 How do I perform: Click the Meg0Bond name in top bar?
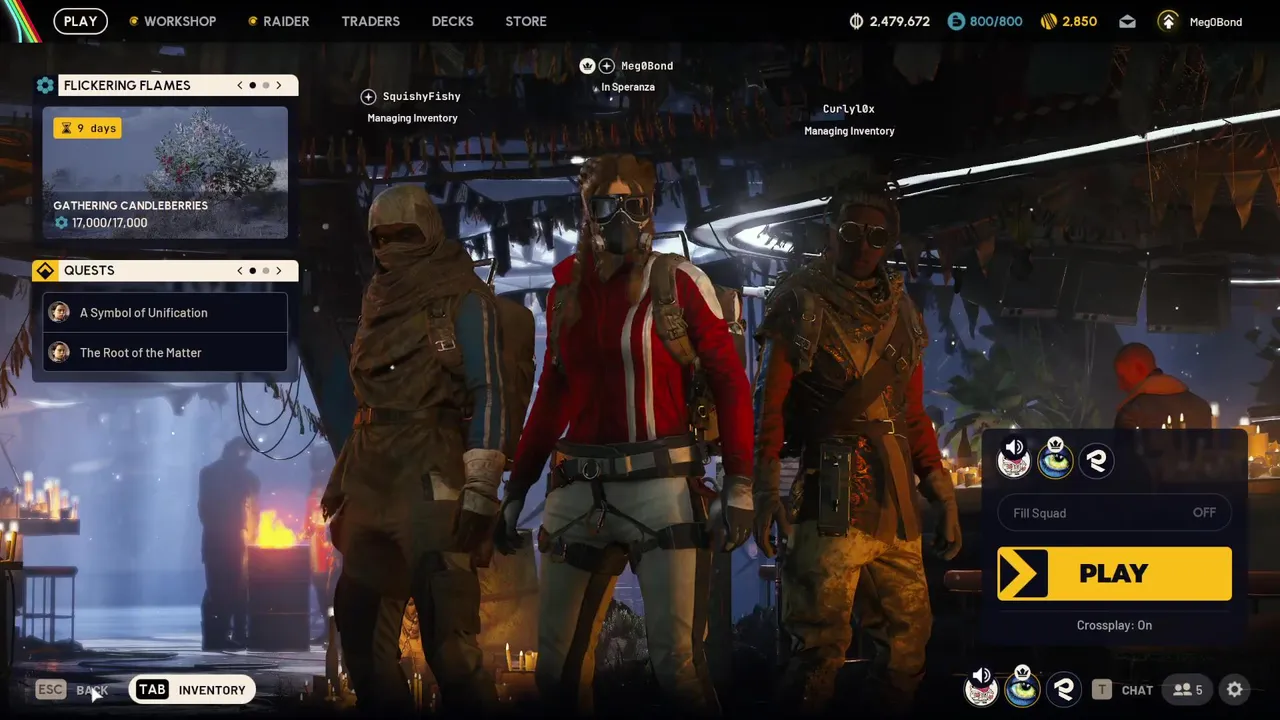[1216, 22]
